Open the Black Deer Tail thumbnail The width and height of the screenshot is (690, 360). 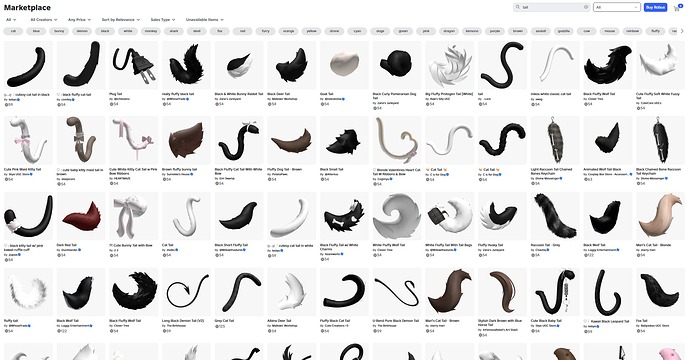[291, 65]
